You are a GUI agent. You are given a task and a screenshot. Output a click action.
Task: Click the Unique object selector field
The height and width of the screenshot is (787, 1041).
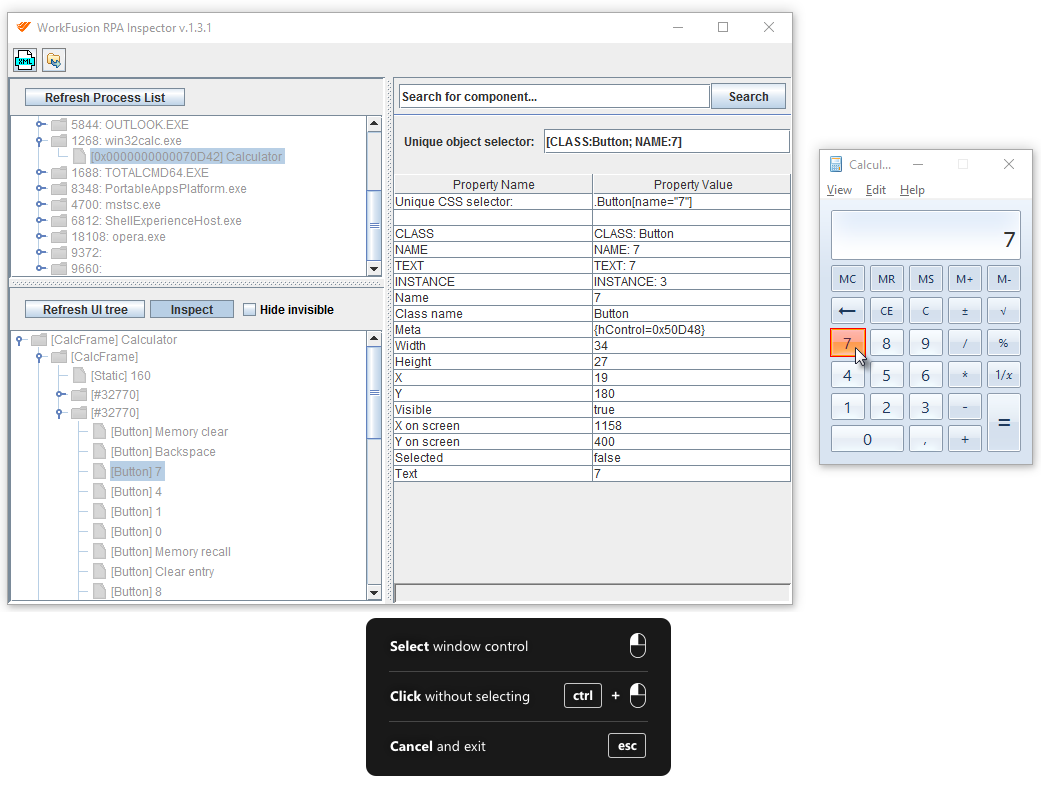[x=667, y=141]
